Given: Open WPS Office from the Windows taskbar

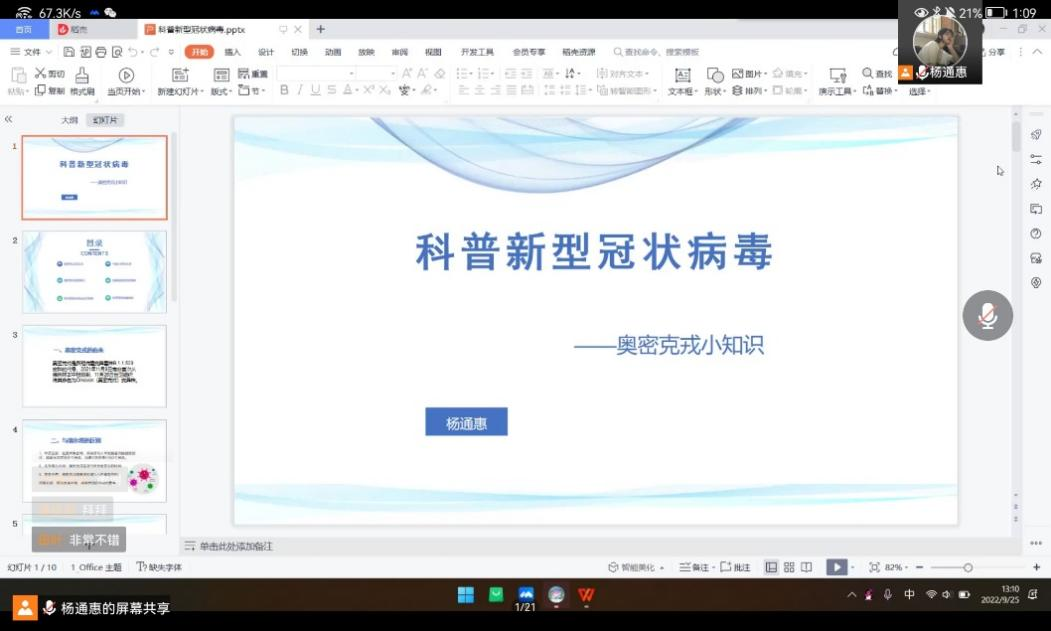Looking at the screenshot, I should pyautogui.click(x=586, y=595).
